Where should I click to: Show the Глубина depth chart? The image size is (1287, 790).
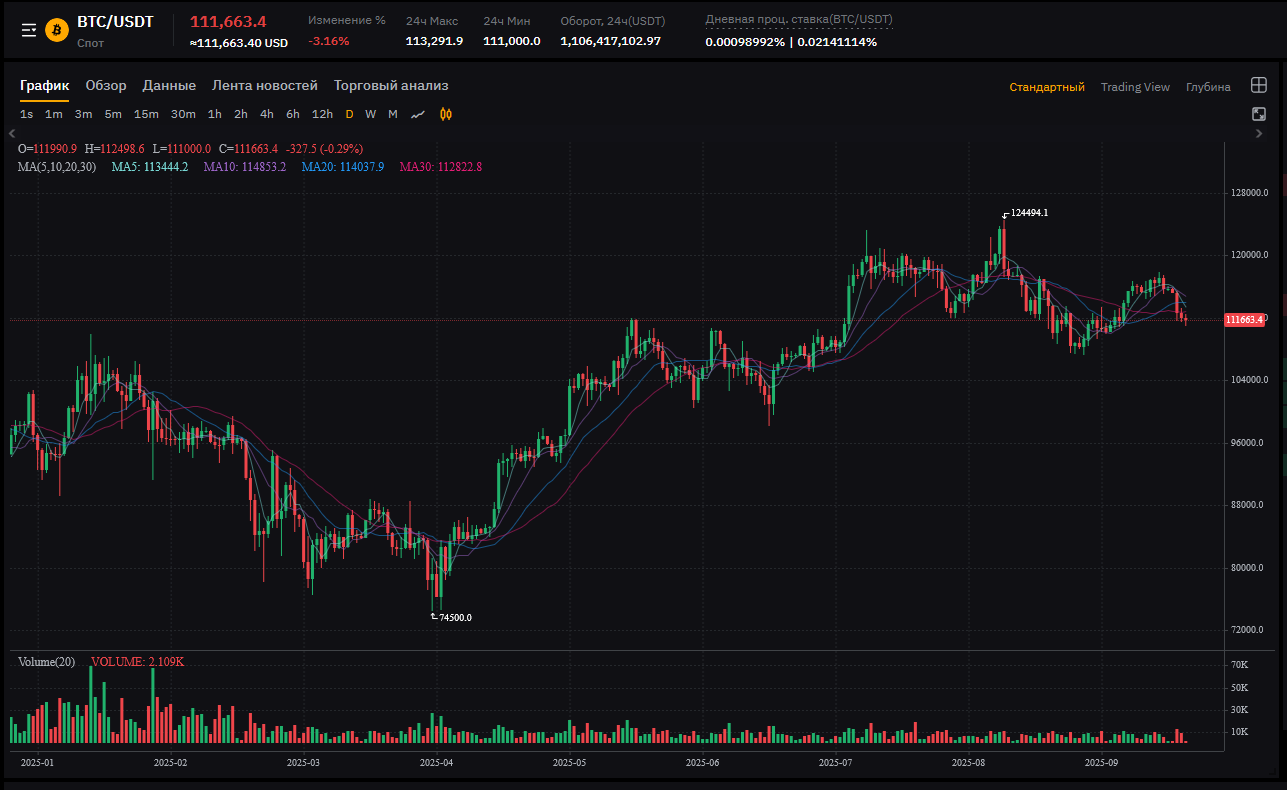tap(1208, 87)
